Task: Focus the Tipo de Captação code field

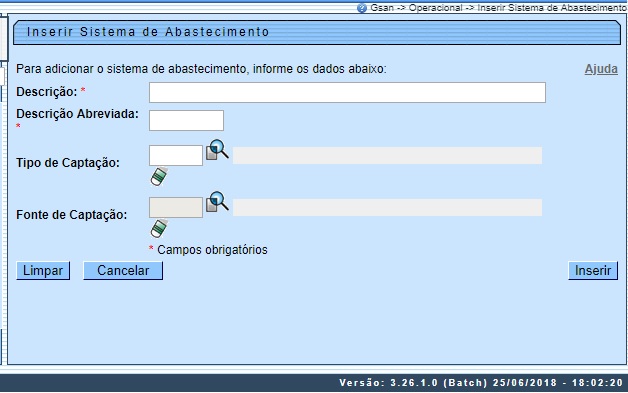Action: [176, 155]
